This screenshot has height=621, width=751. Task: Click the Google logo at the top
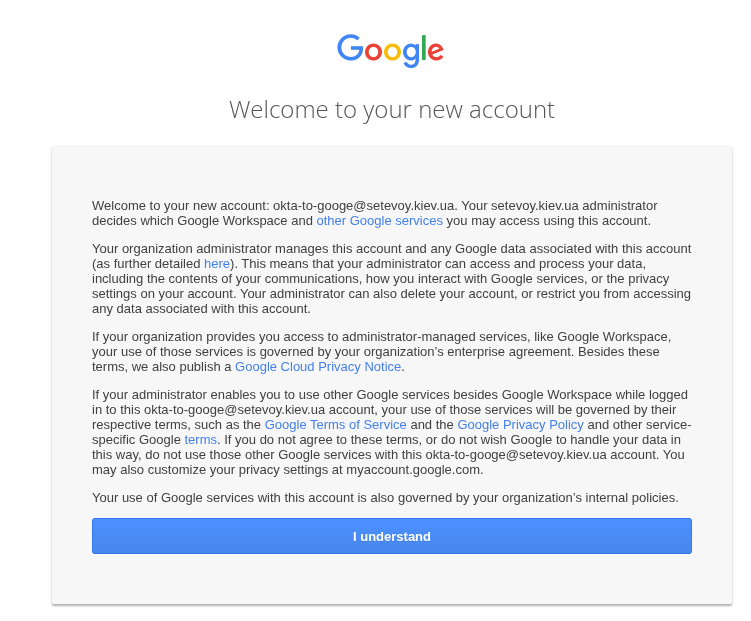[390, 50]
